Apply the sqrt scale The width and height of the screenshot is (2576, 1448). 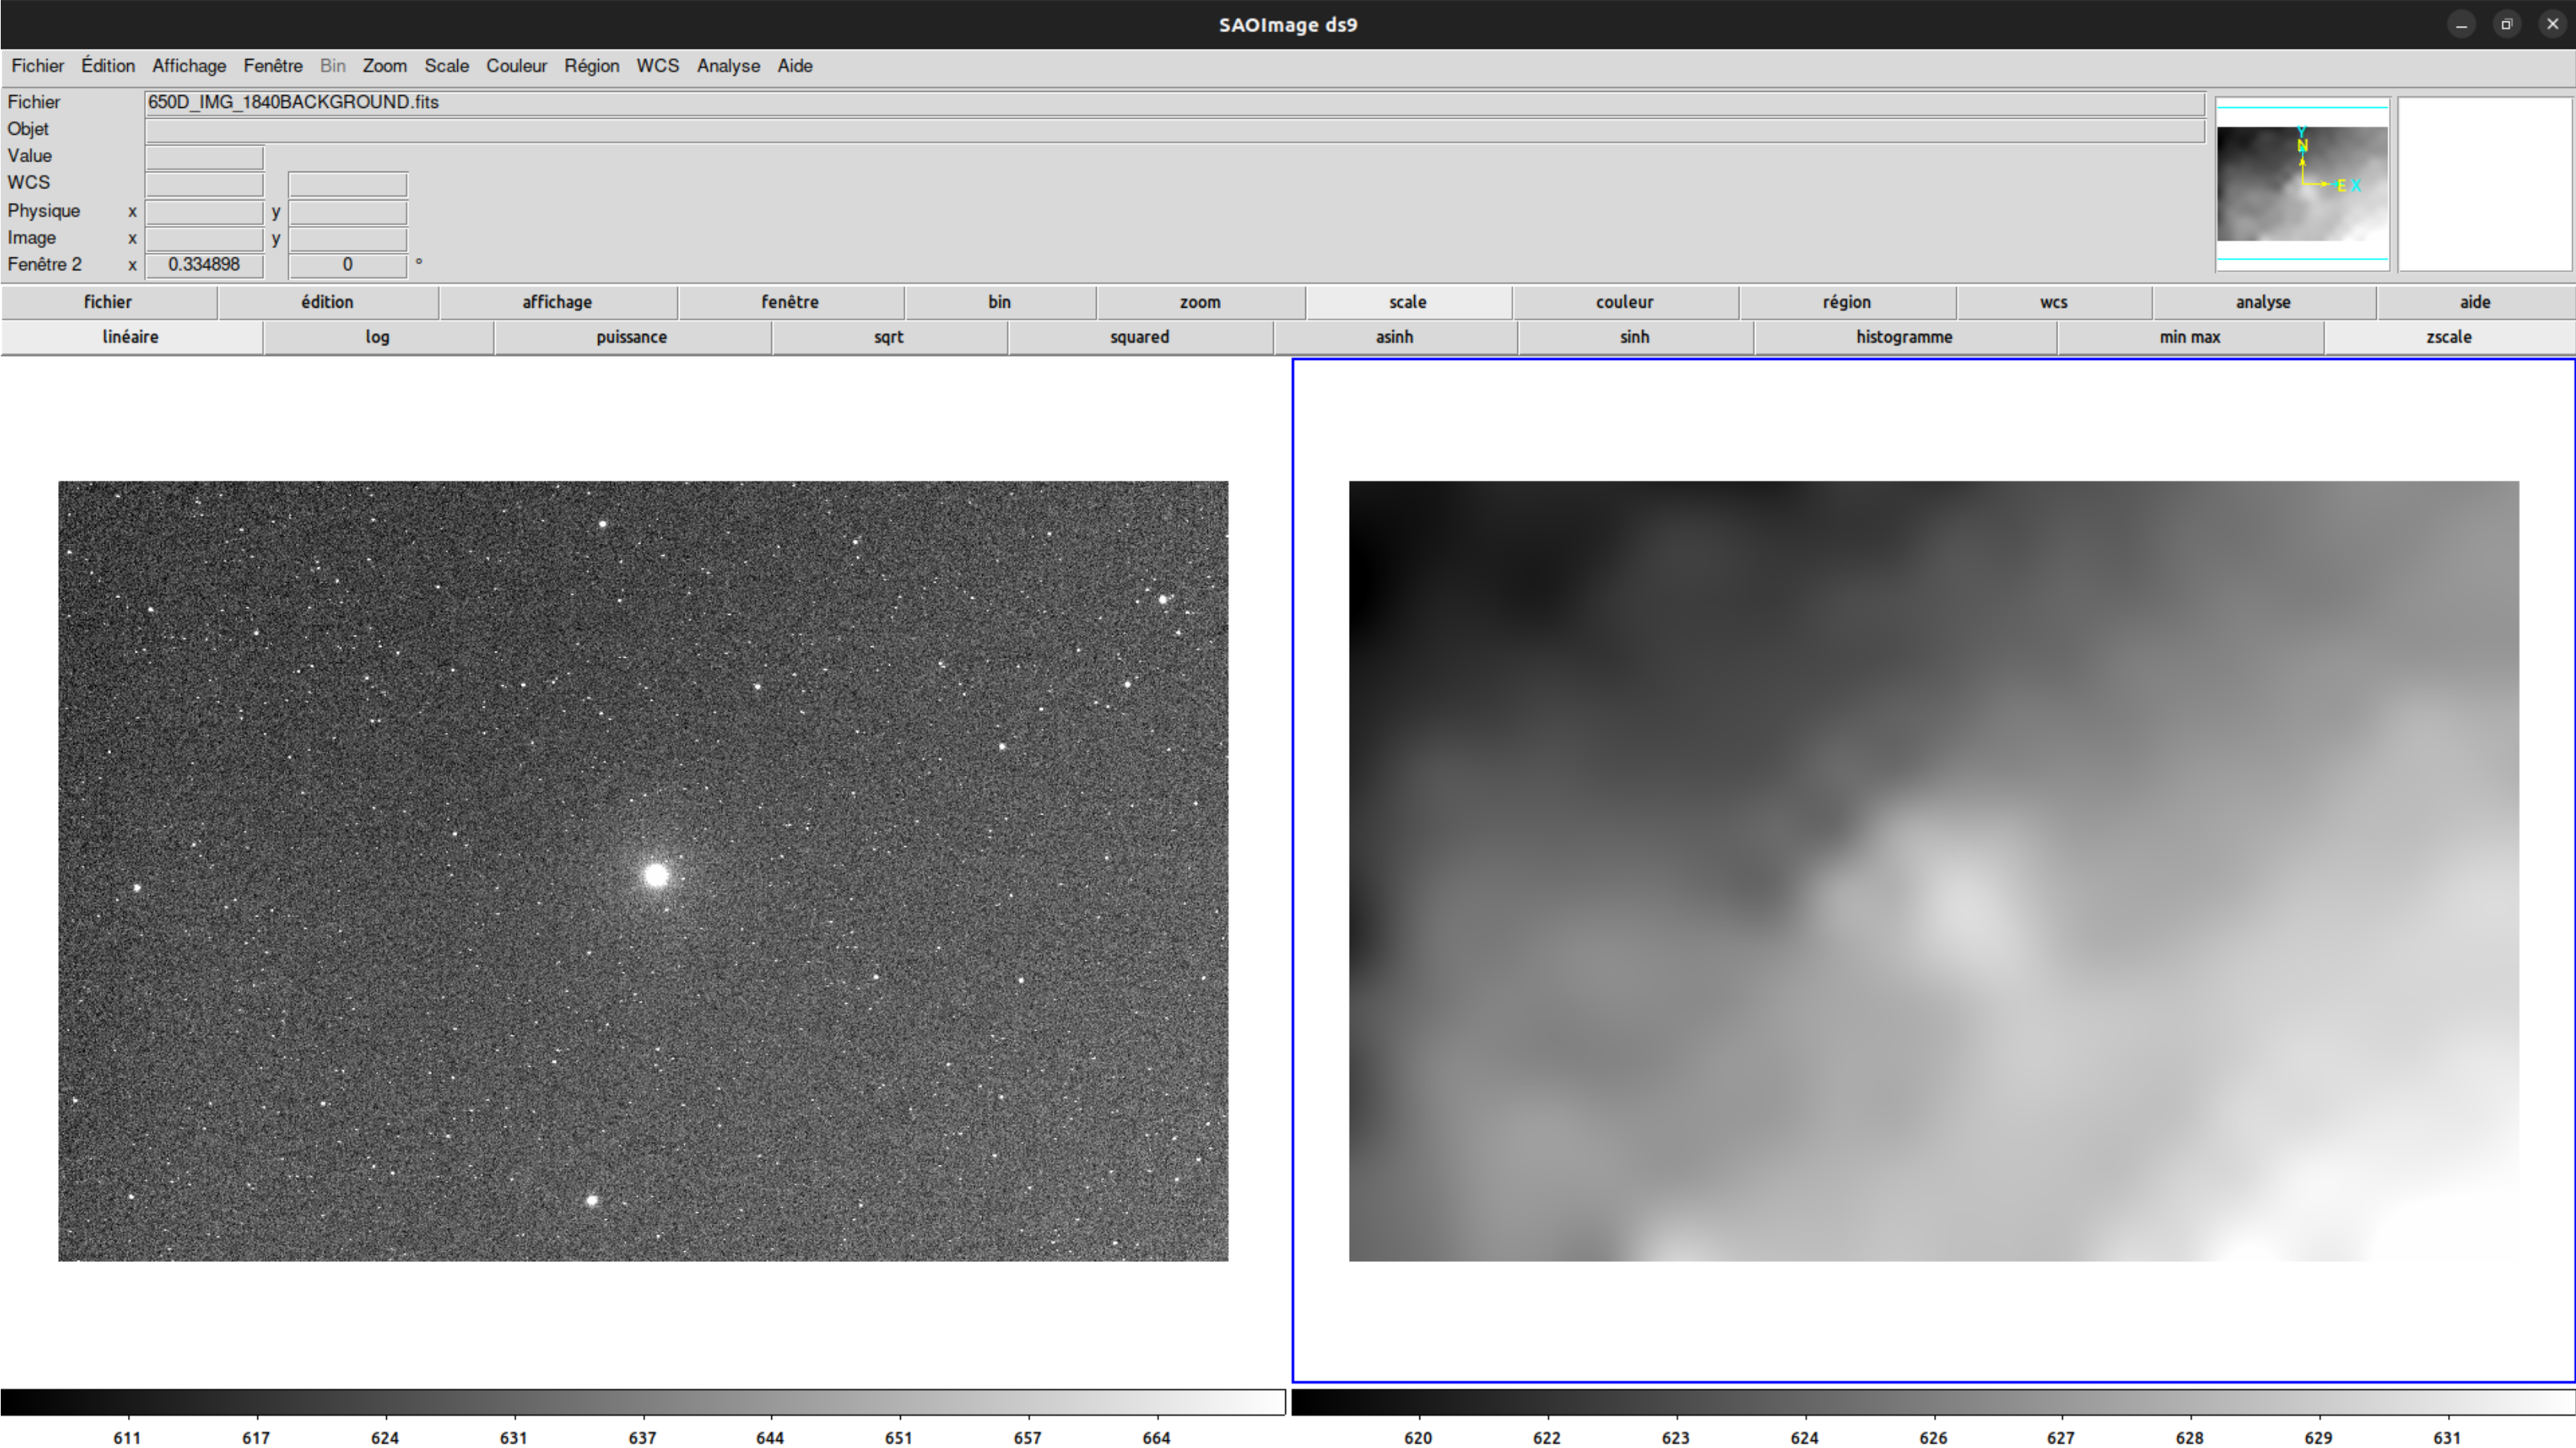(x=888, y=337)
